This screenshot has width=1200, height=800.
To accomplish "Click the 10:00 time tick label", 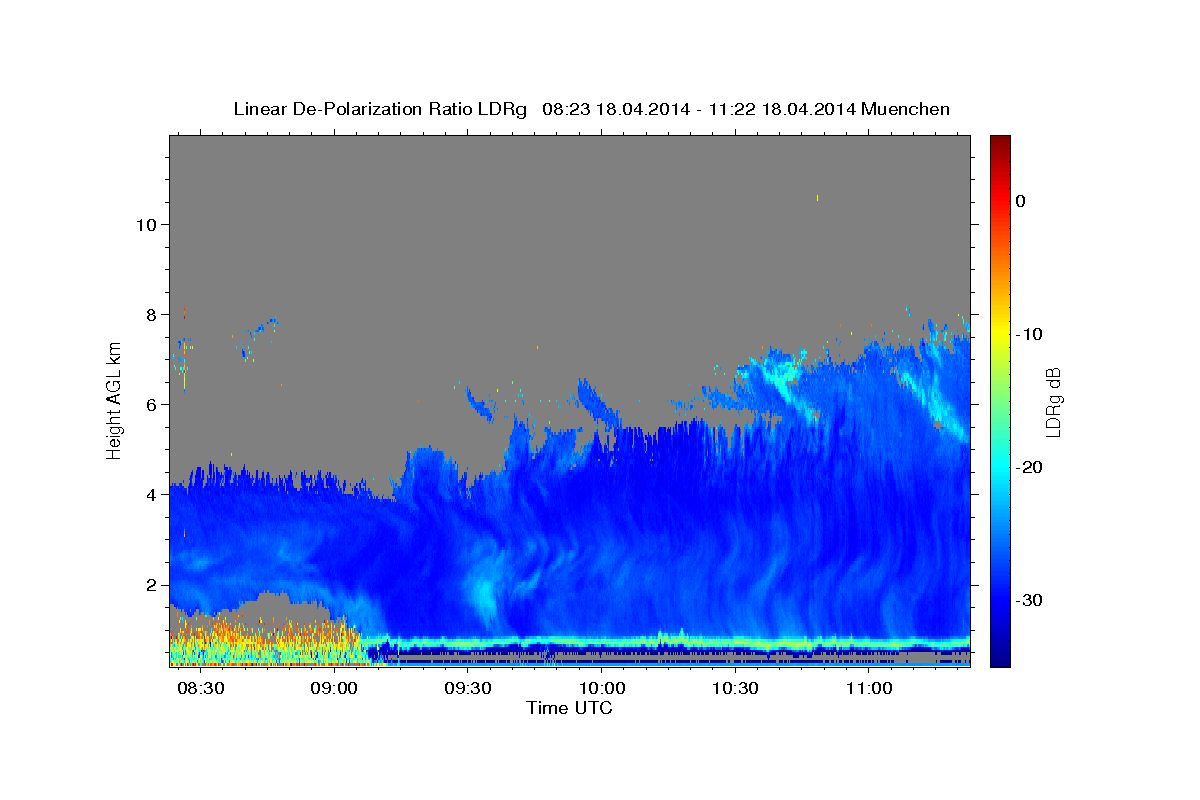I will (602, 689).
